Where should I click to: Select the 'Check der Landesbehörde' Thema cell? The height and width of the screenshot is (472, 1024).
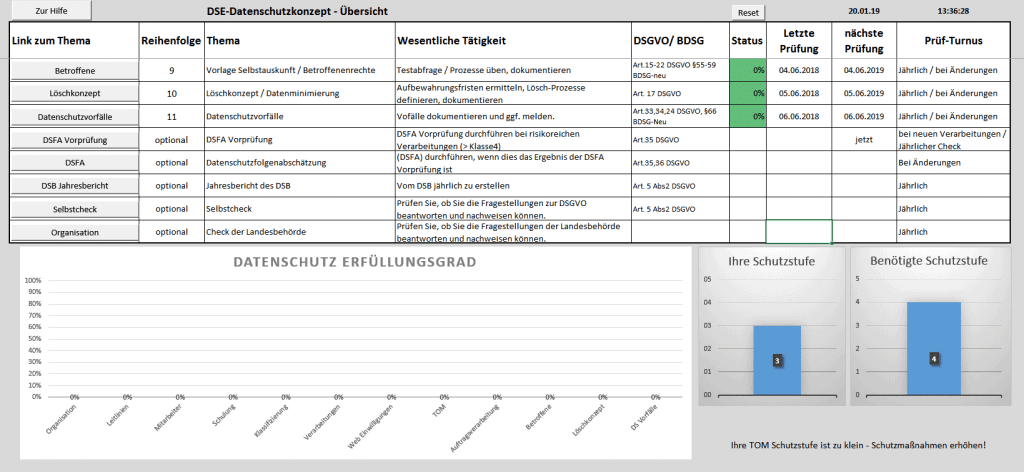[x=299, y=232]
